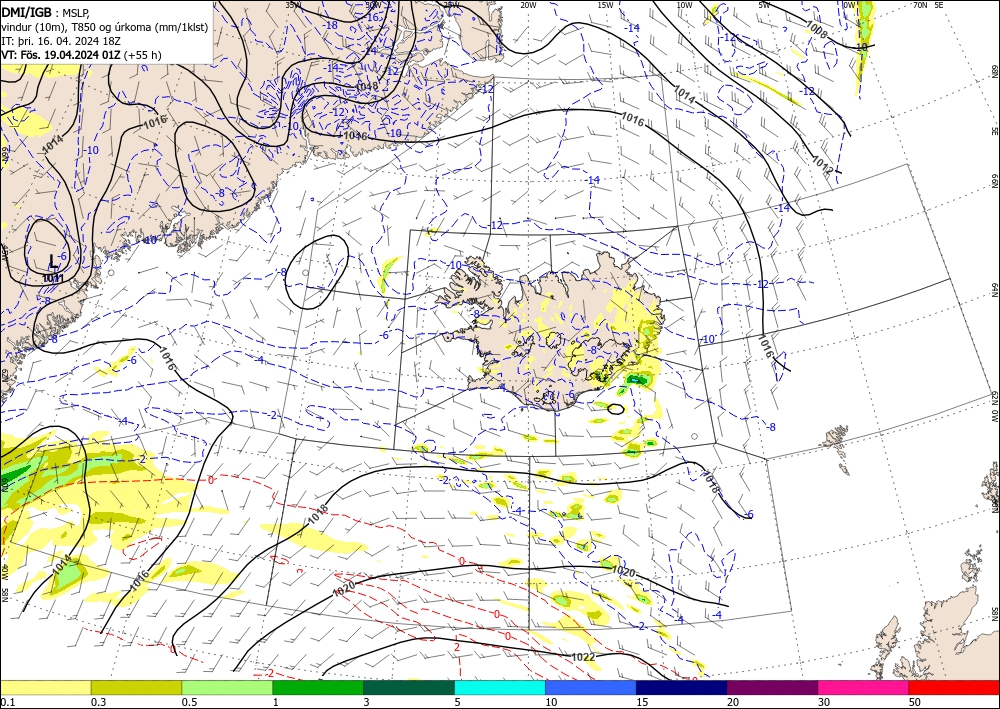Click the 35W longitude label
This screenshot has height=709, width=1000.
[293, 5]
